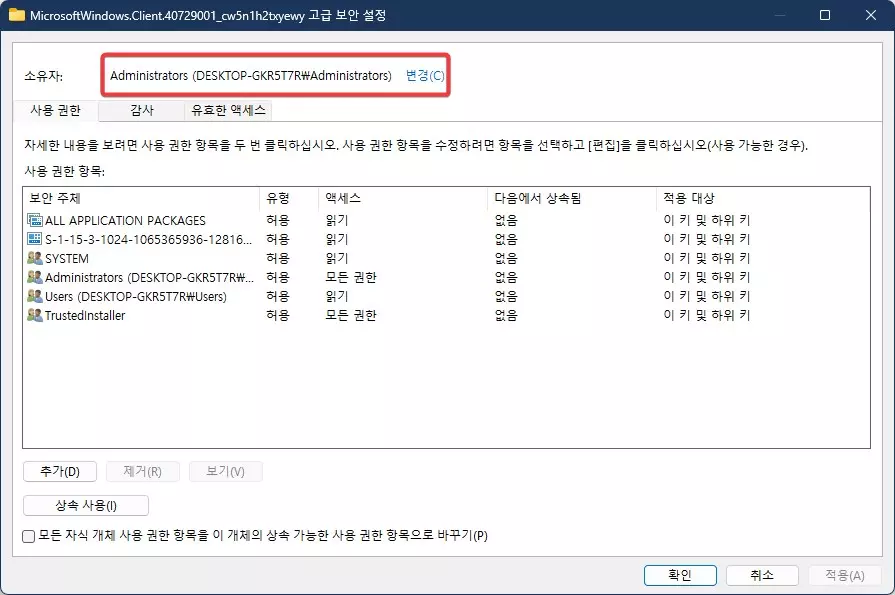Viewport: 895px width, 595px height.
Task: Click the TrustedInstaller group icon
Action: 35,315
